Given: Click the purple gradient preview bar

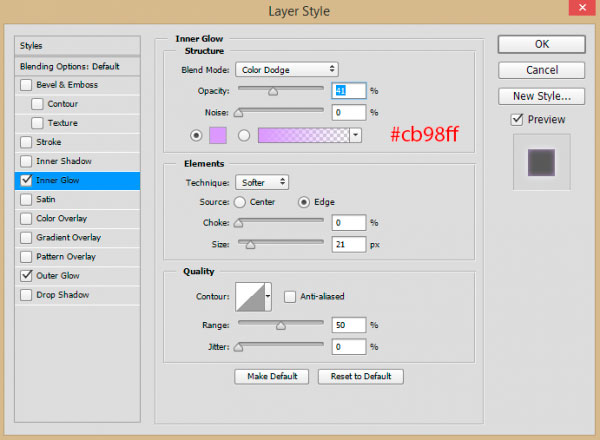Looking at the screenshot, I should (x=304, y=135).
